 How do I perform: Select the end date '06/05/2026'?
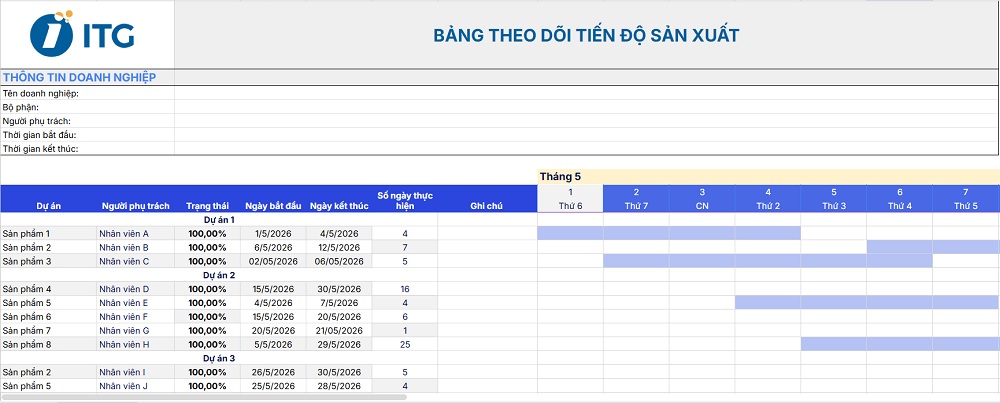click(x=339, y=261)
